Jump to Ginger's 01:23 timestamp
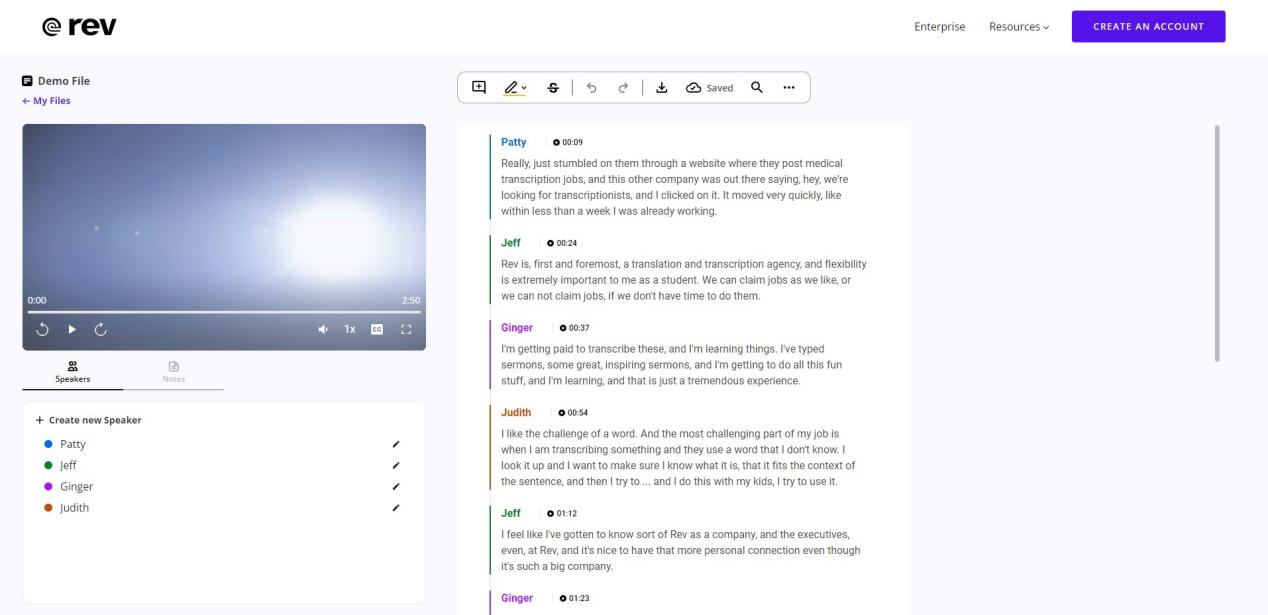The image size is (1268, 615). 575,598
